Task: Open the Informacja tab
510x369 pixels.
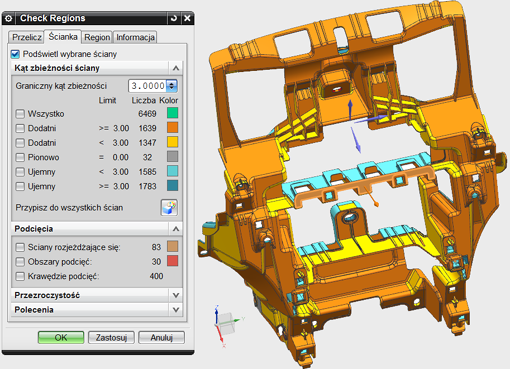Action: pos(135,37)
